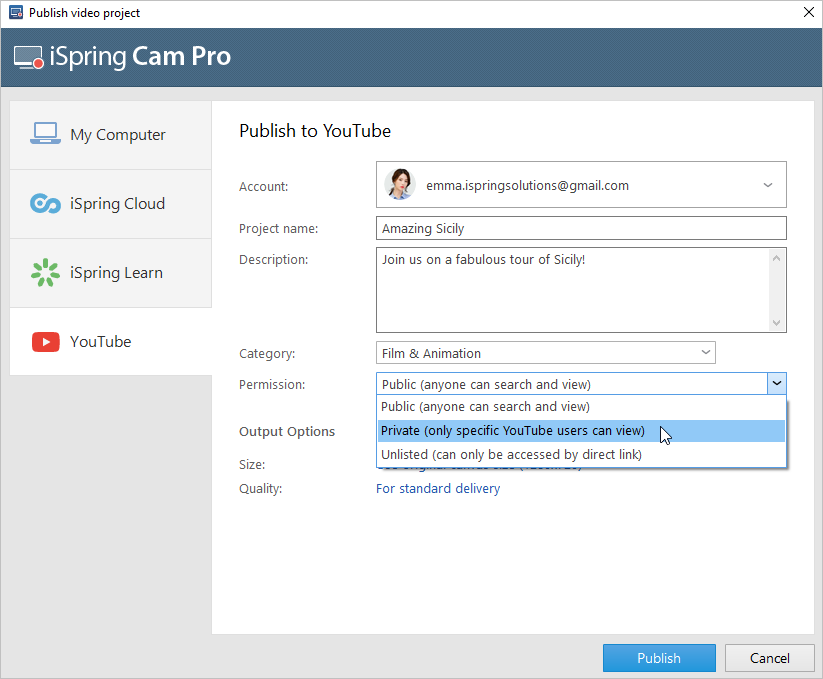Click the 'Description:' field label

(273, 260)
